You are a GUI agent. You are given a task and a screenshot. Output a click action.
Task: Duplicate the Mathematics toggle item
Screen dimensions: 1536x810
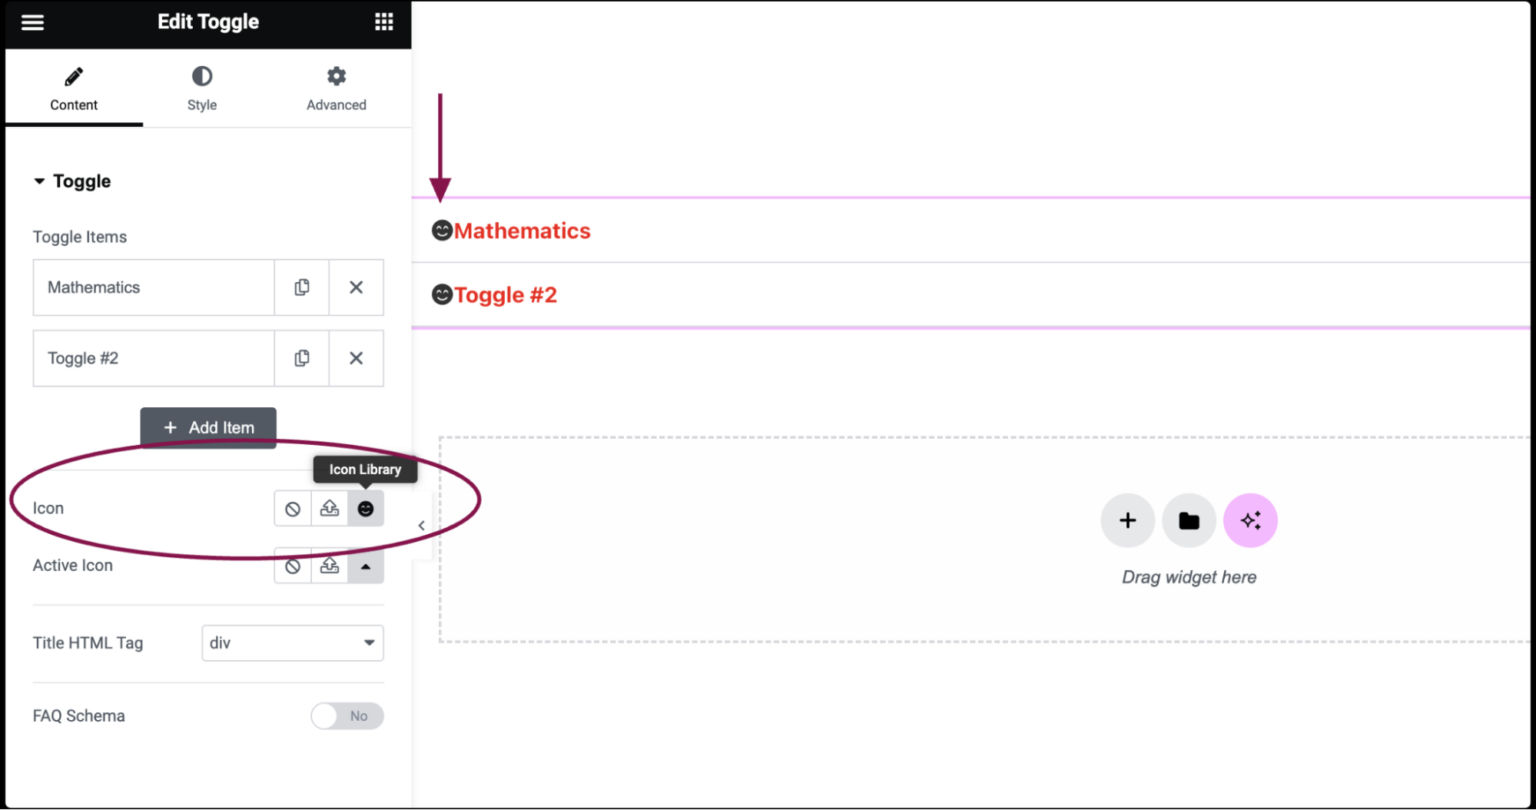(302, 287)
